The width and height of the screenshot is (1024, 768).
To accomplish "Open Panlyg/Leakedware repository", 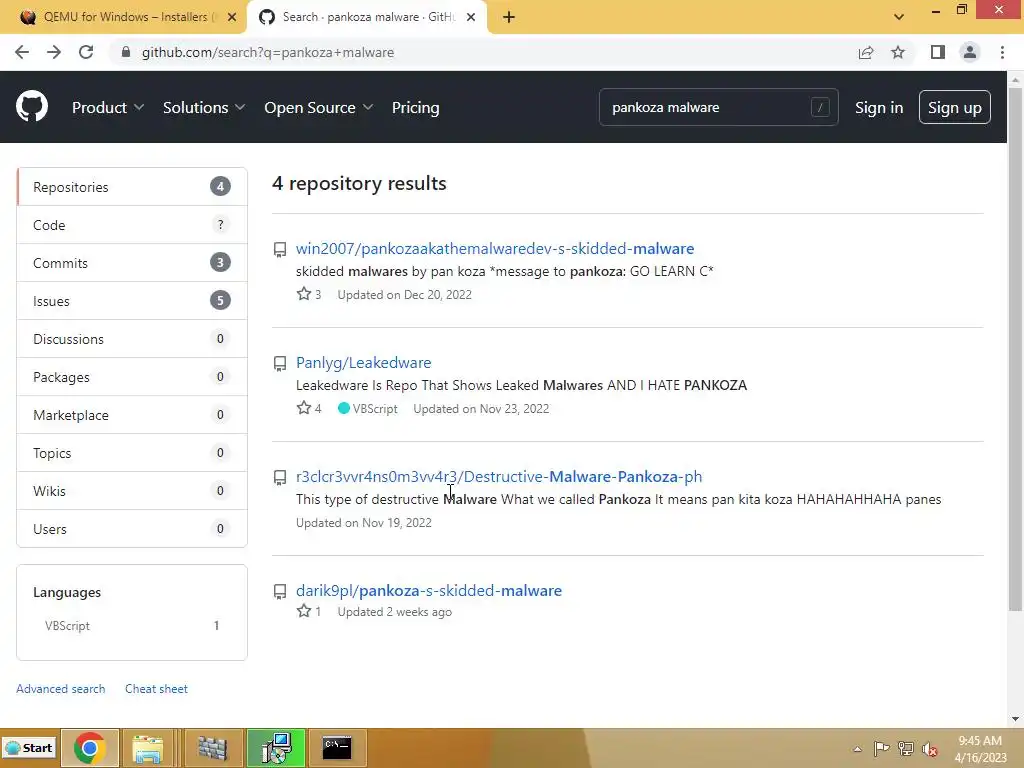I will point(364,362).
